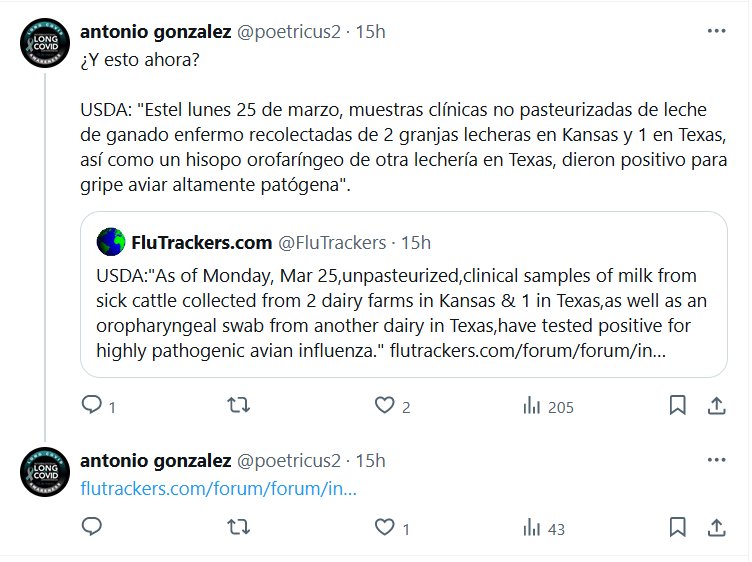Viewport: 752px width, 562px height.
Task: Reply to the second tweet with link
Action: 92,526
